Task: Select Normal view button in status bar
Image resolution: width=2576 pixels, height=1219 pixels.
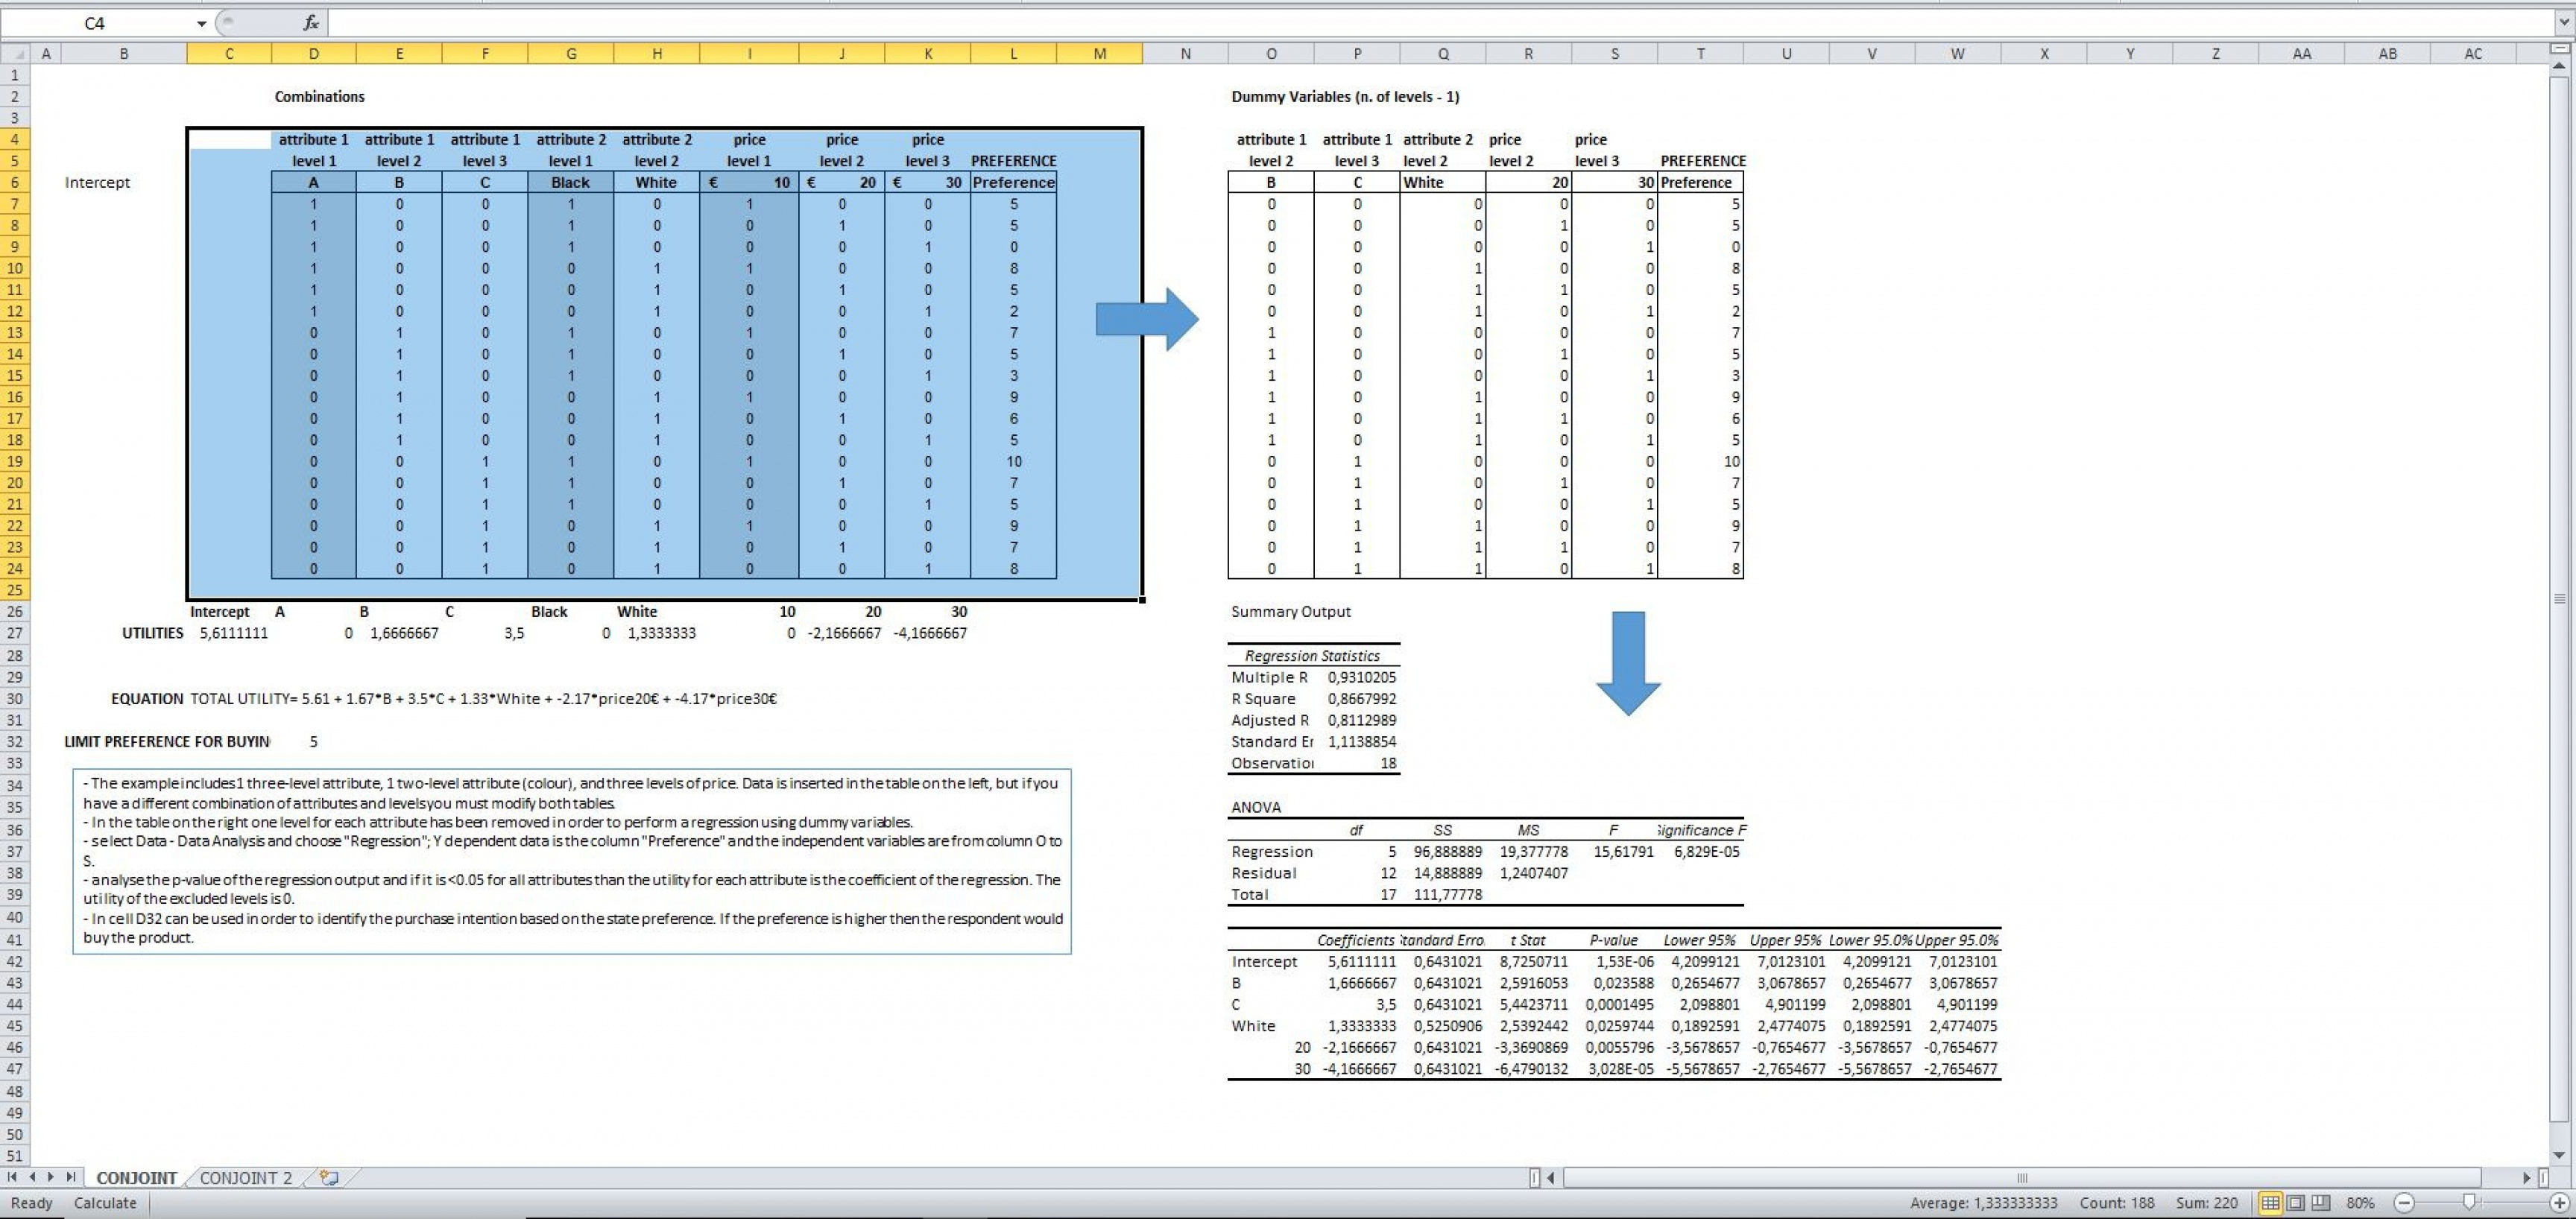Action: [x=2270, y=1202]
